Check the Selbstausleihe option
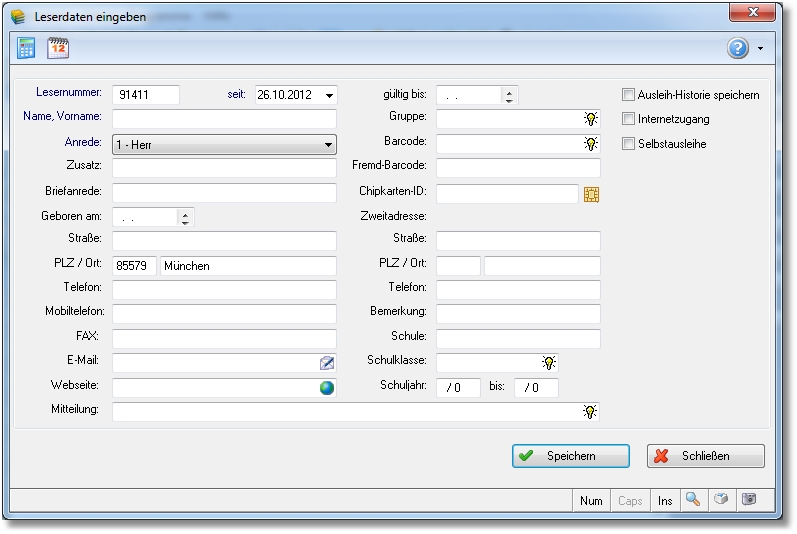 point(628,144)
